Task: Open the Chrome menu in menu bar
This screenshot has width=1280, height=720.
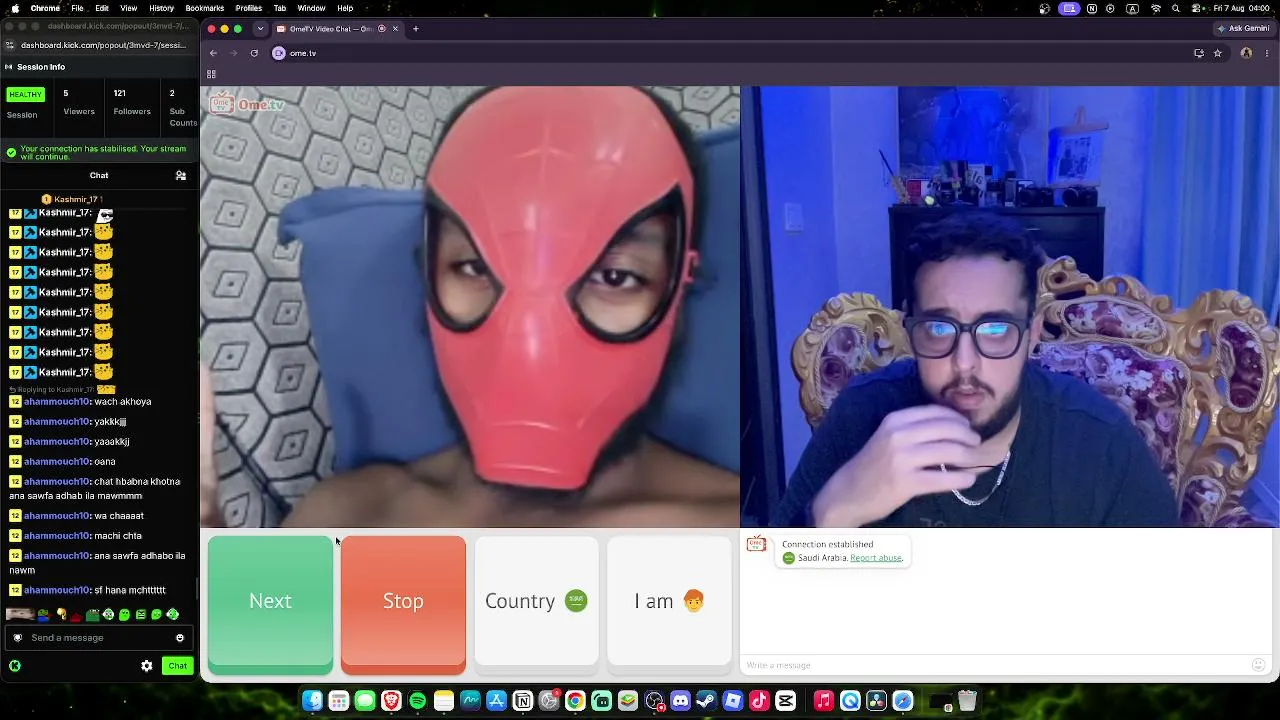Action: pos(45,8)
